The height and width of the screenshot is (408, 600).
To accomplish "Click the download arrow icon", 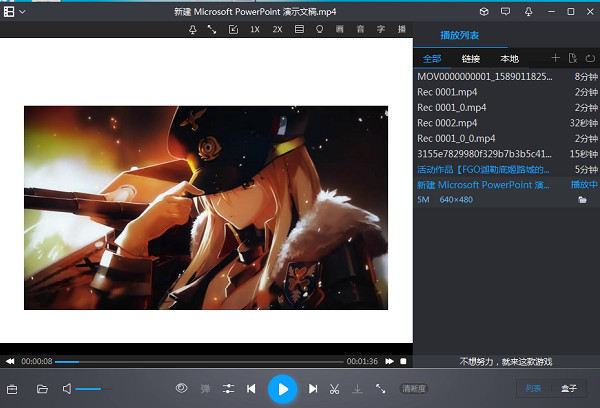I will [357, 389].
